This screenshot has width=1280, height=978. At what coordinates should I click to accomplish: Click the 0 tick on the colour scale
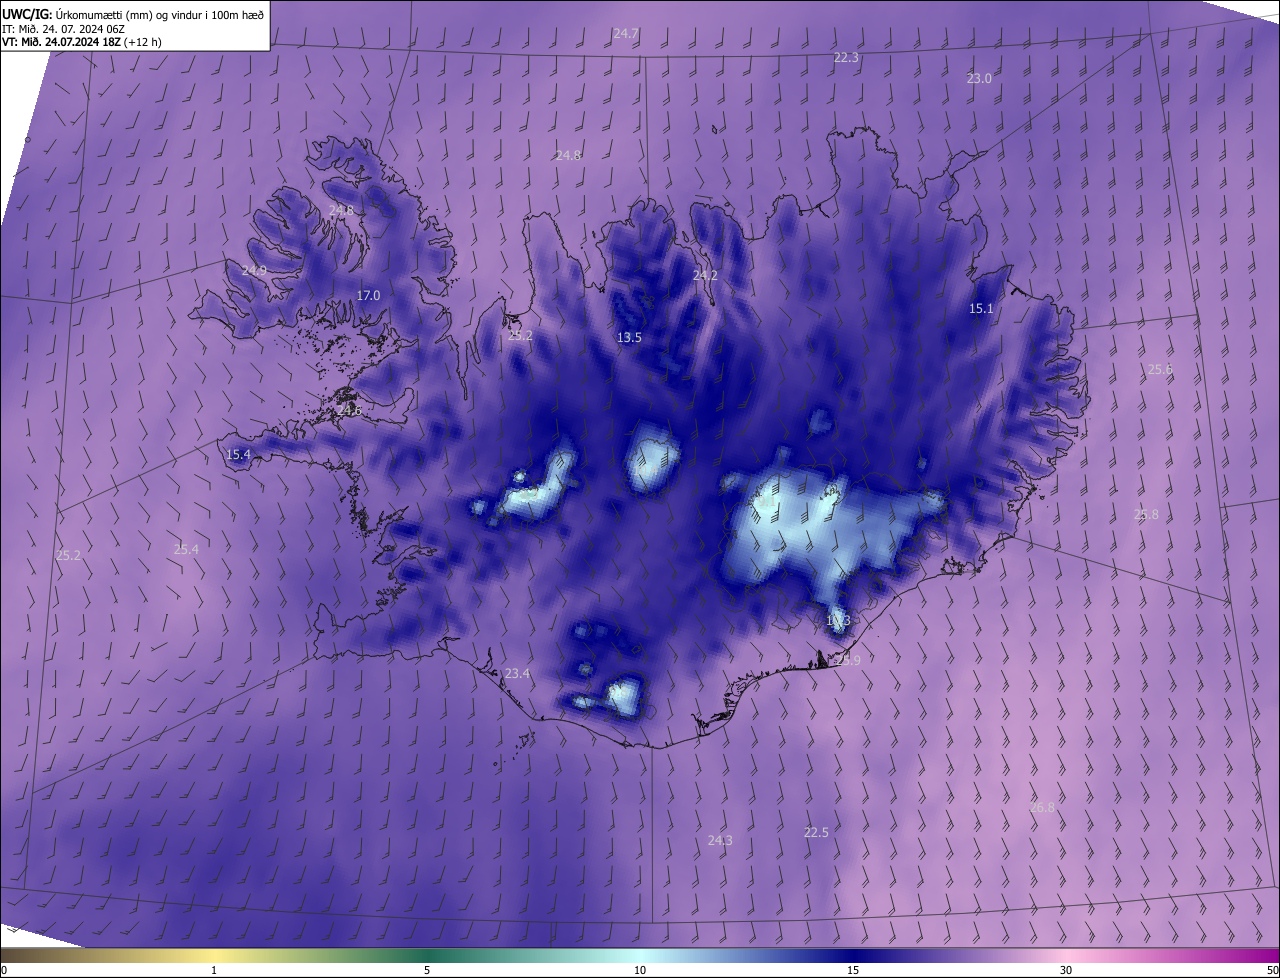[x=4, y=970]
